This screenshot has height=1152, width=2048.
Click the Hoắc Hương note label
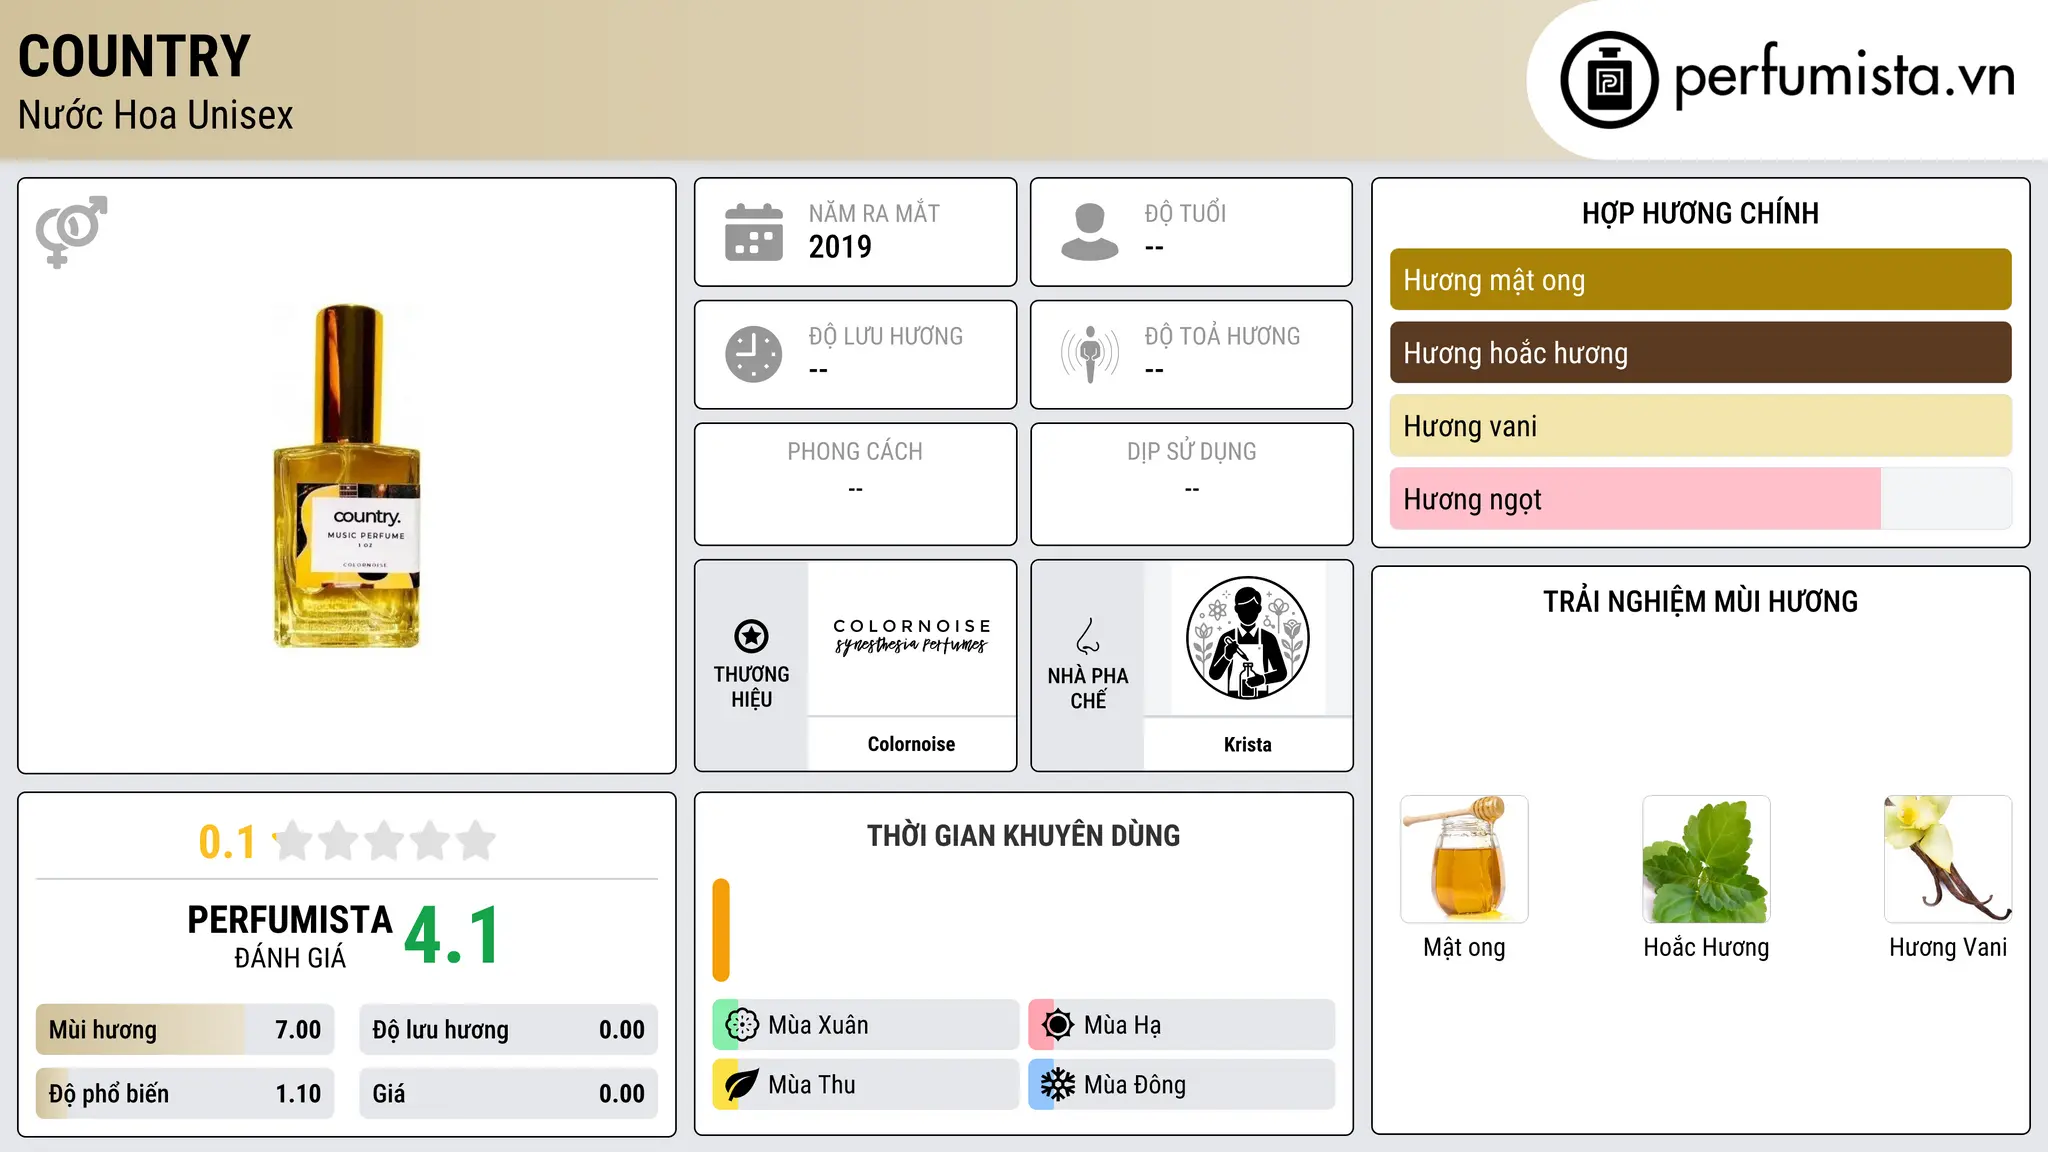1706,947
